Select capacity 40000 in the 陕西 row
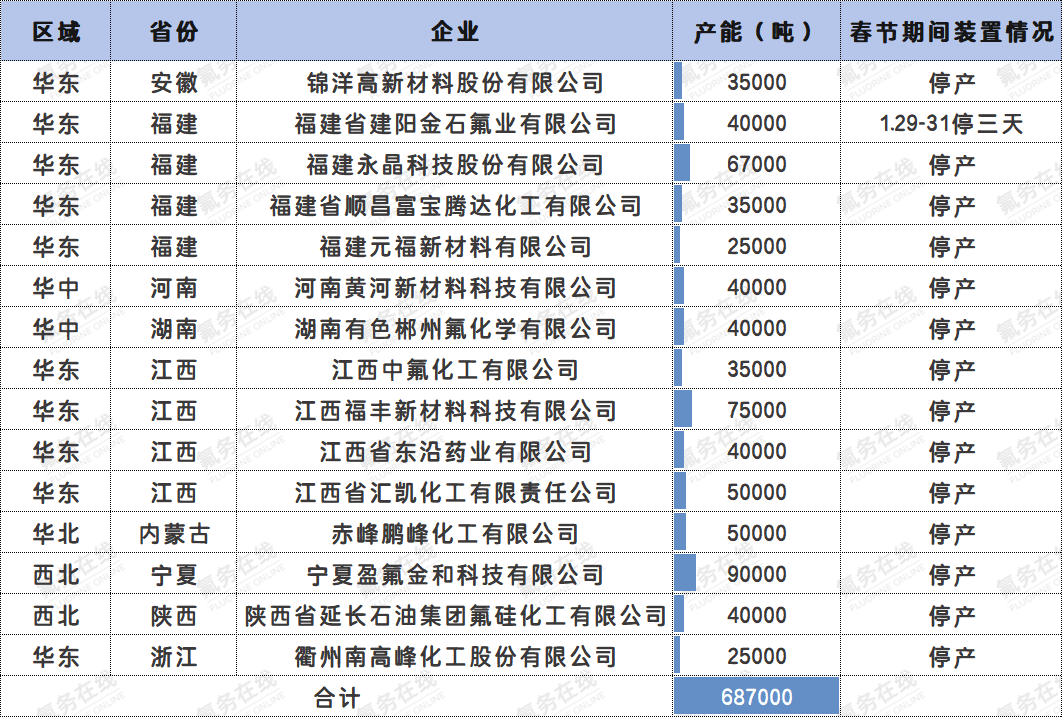The width and height of the screenshot is (1062, 717). coord(757,616)
